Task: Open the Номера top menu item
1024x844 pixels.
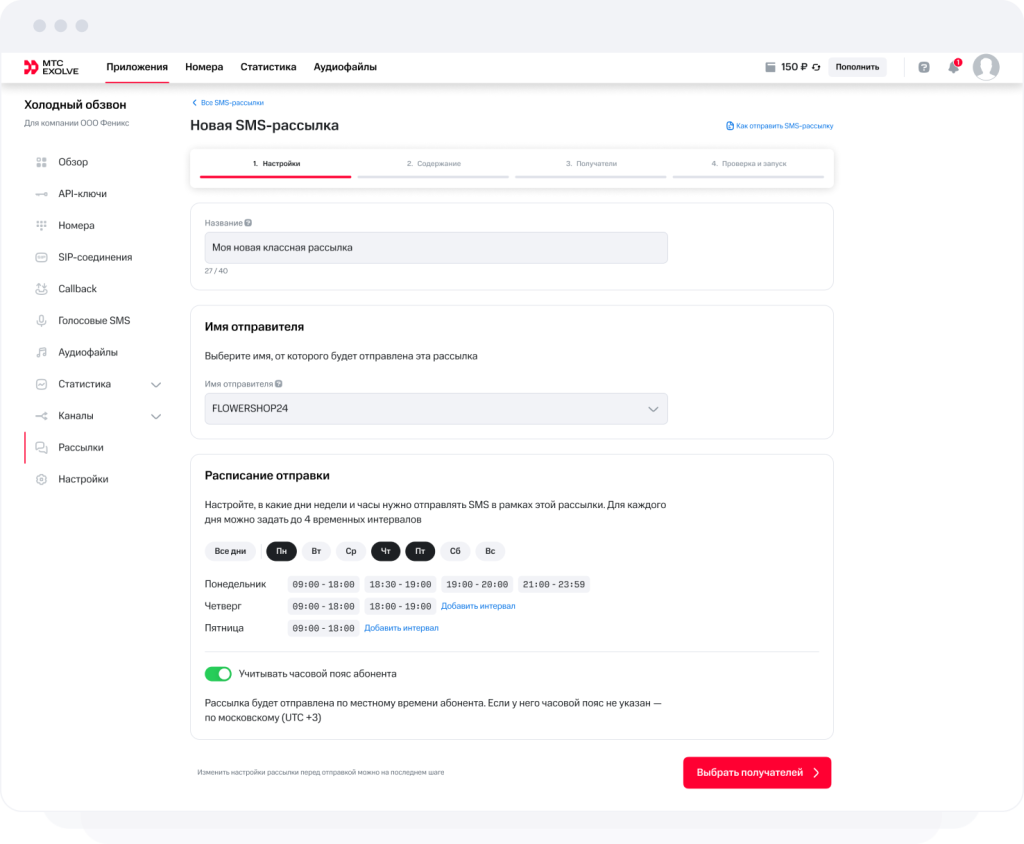Action: (204, 67)
